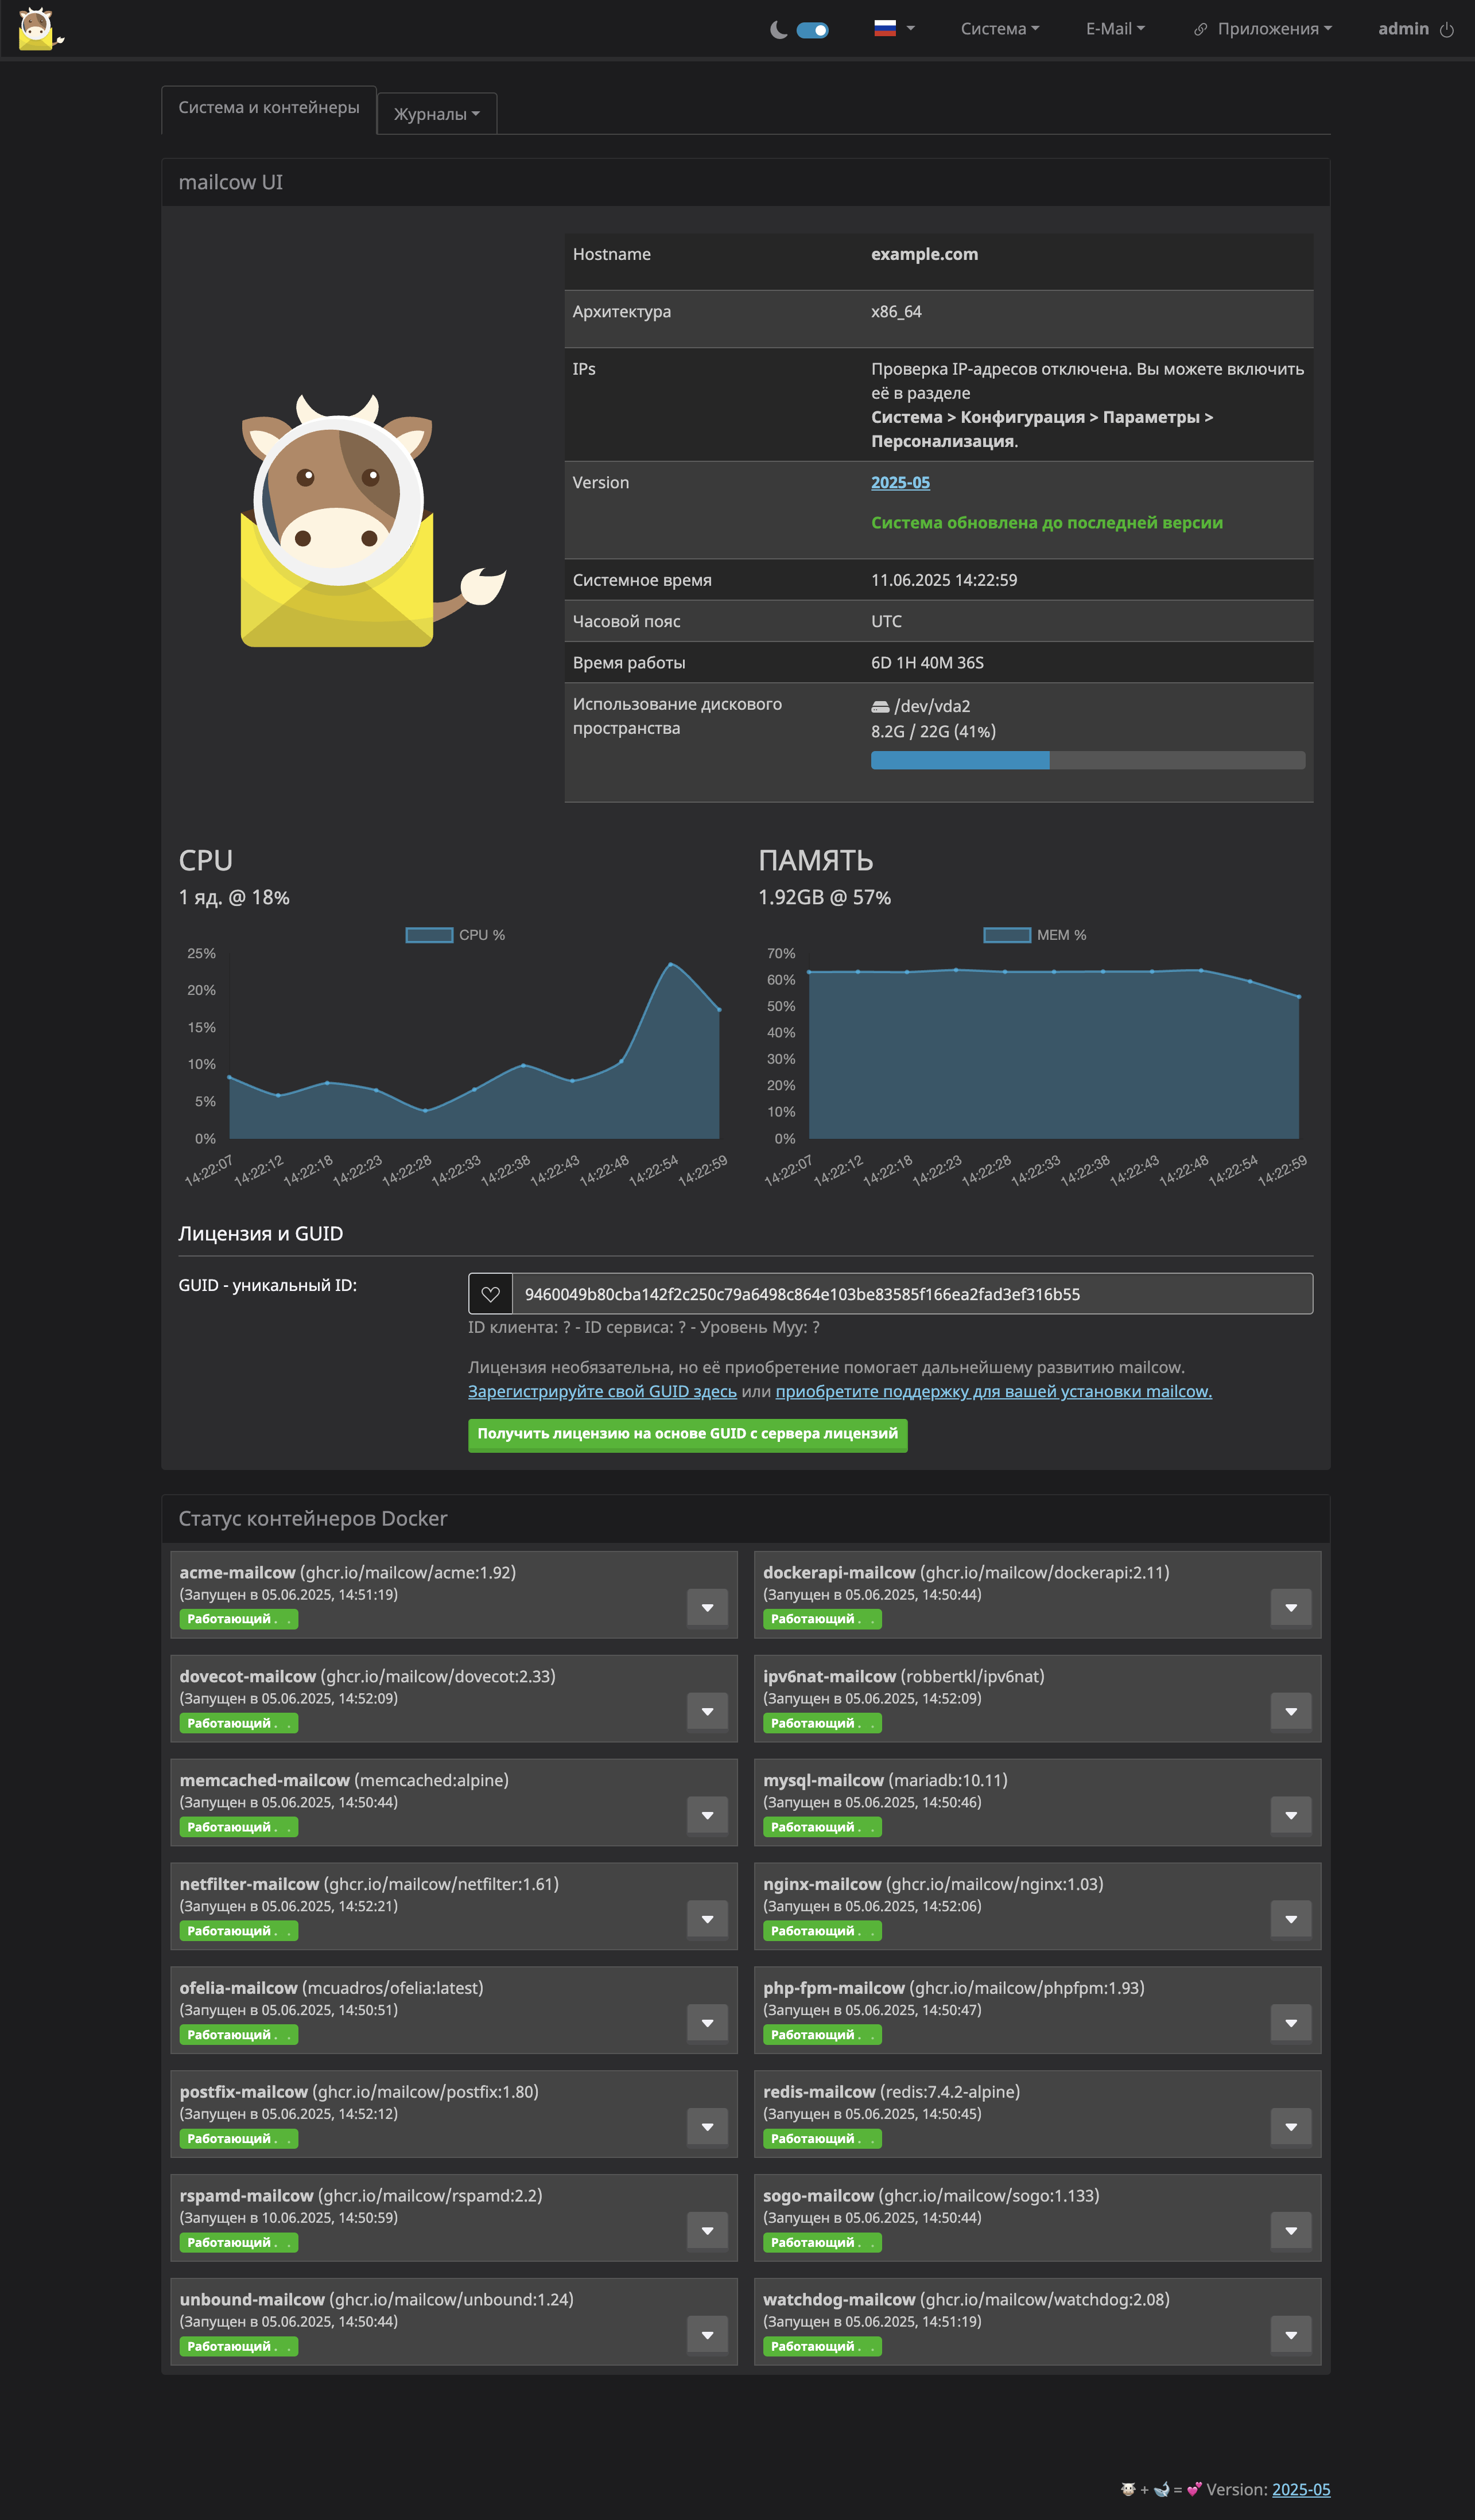Click system time 11.06.2025 14:22:59

click(x=944, y=580)
